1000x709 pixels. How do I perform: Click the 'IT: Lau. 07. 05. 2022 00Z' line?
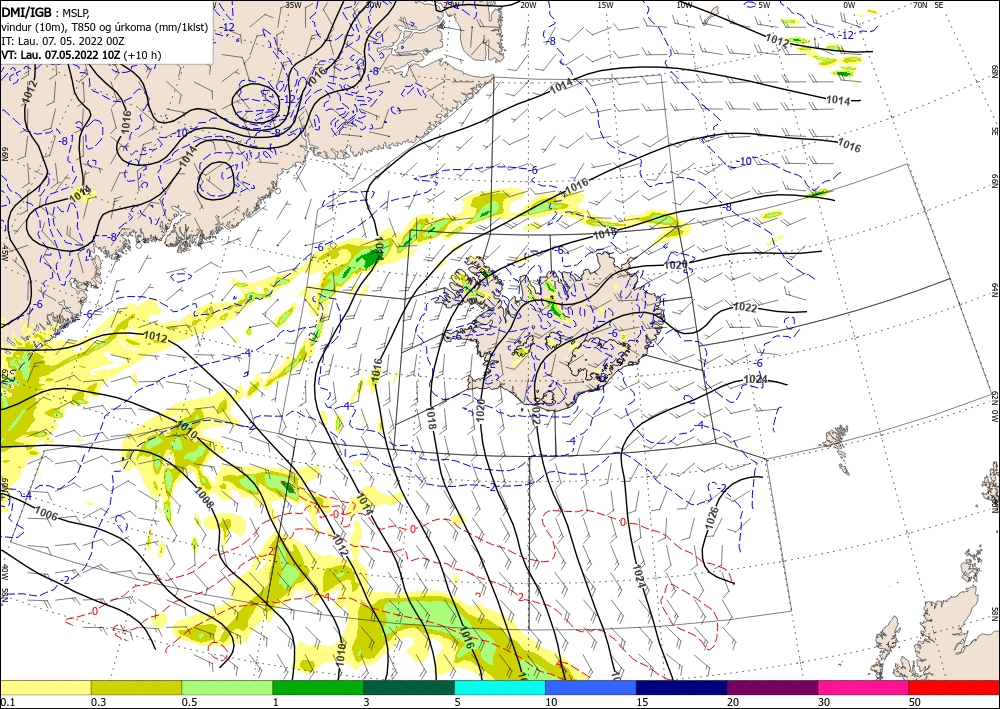tap(61, 41)
